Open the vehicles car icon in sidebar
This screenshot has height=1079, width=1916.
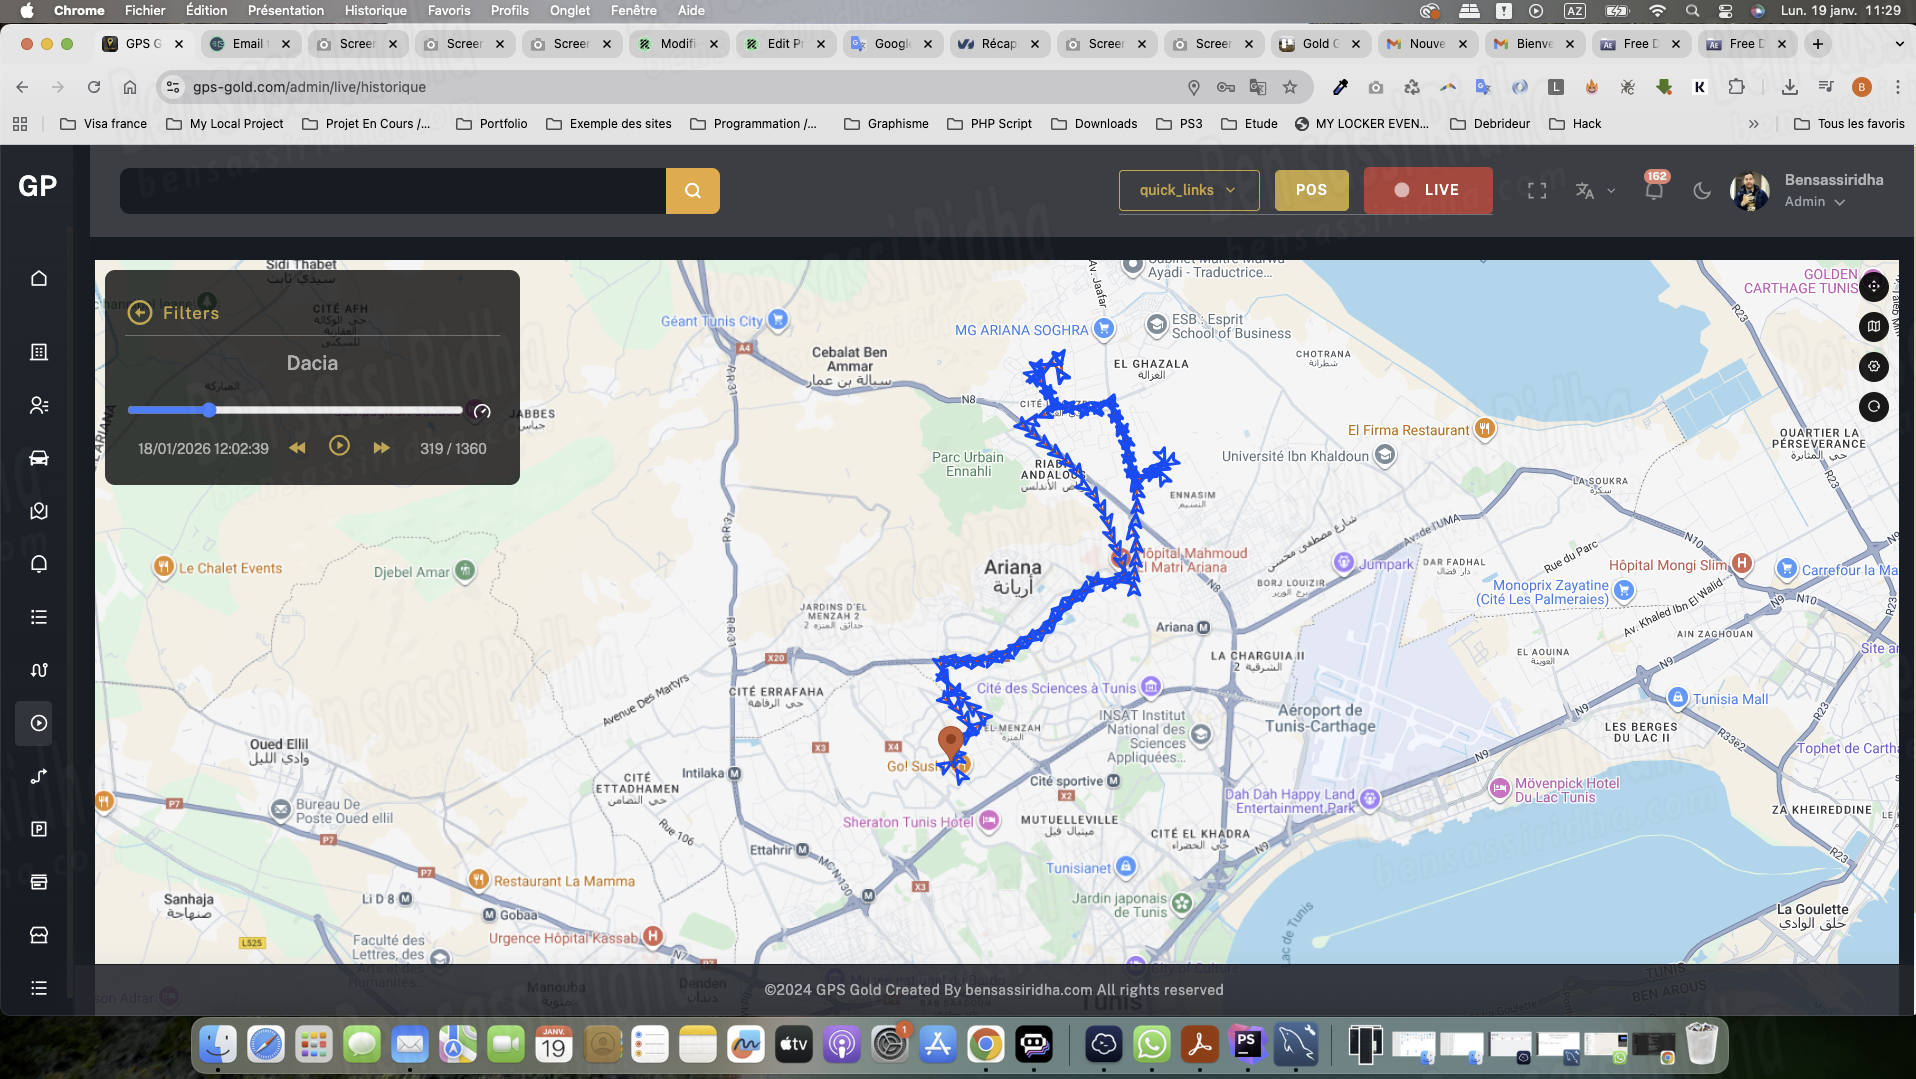click(39, 458)
